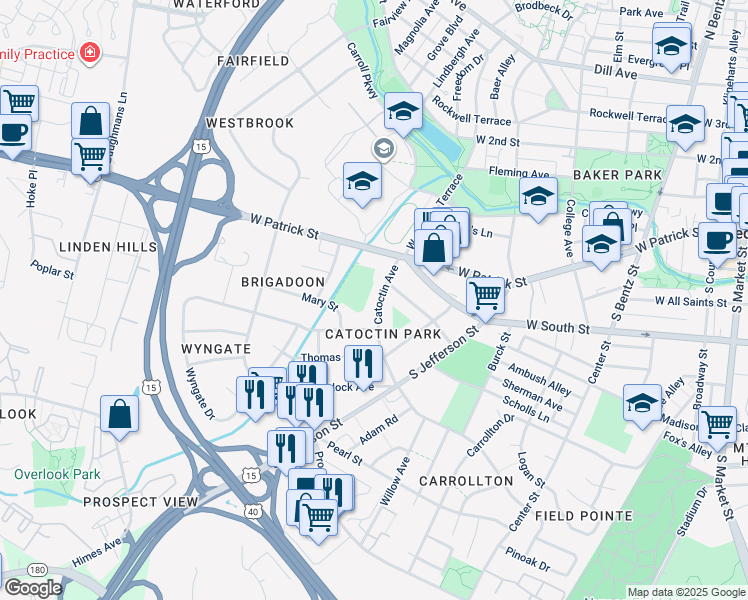Click the restaurant marker nearest Pearl St
Image resolution: width=748 pixels, height=600 pixels.
[x=287, y=452]
